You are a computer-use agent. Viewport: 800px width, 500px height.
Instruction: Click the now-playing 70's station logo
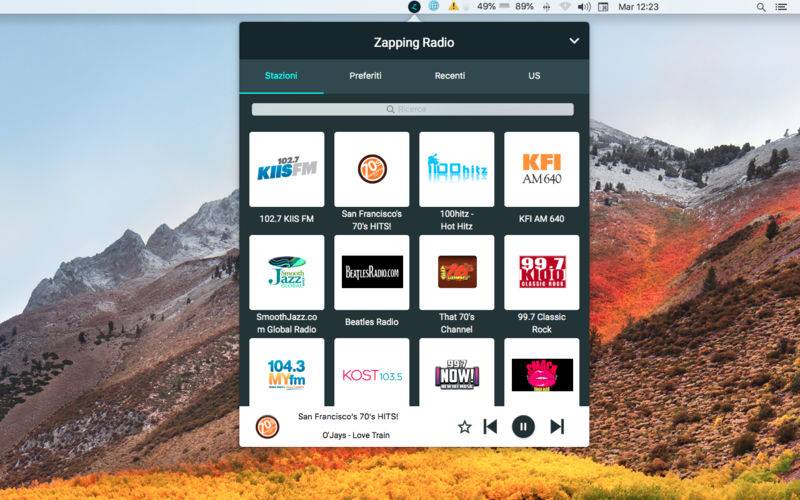click(x=267, y=427)
